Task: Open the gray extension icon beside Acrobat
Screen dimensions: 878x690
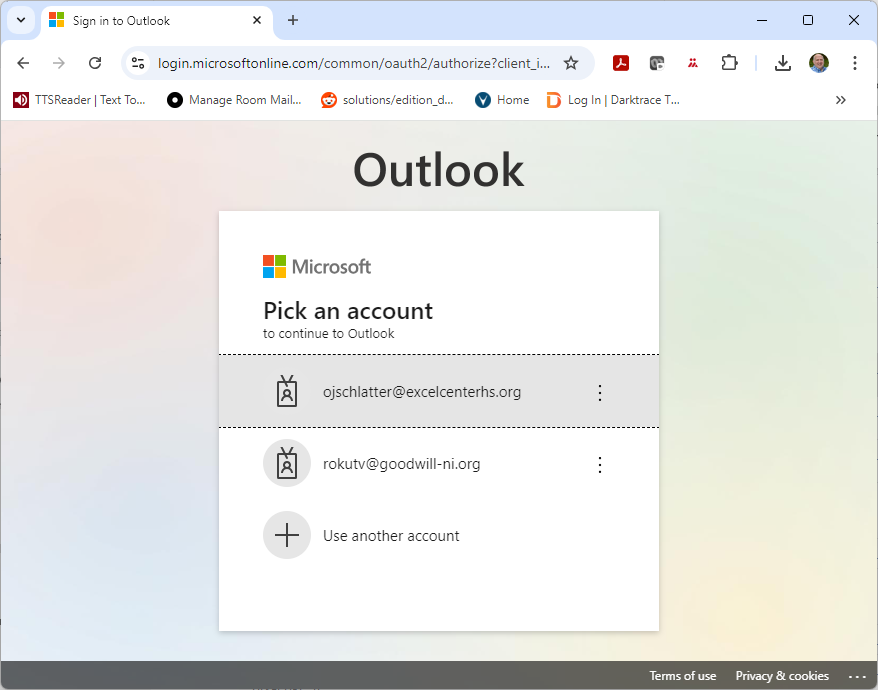Action: coord(656,63)
